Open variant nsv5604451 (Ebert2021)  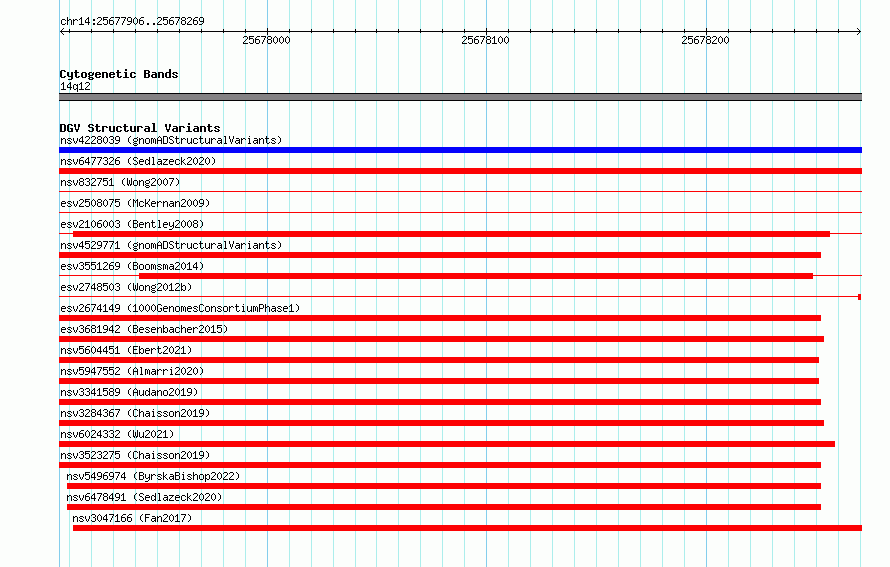click(126, 350)
